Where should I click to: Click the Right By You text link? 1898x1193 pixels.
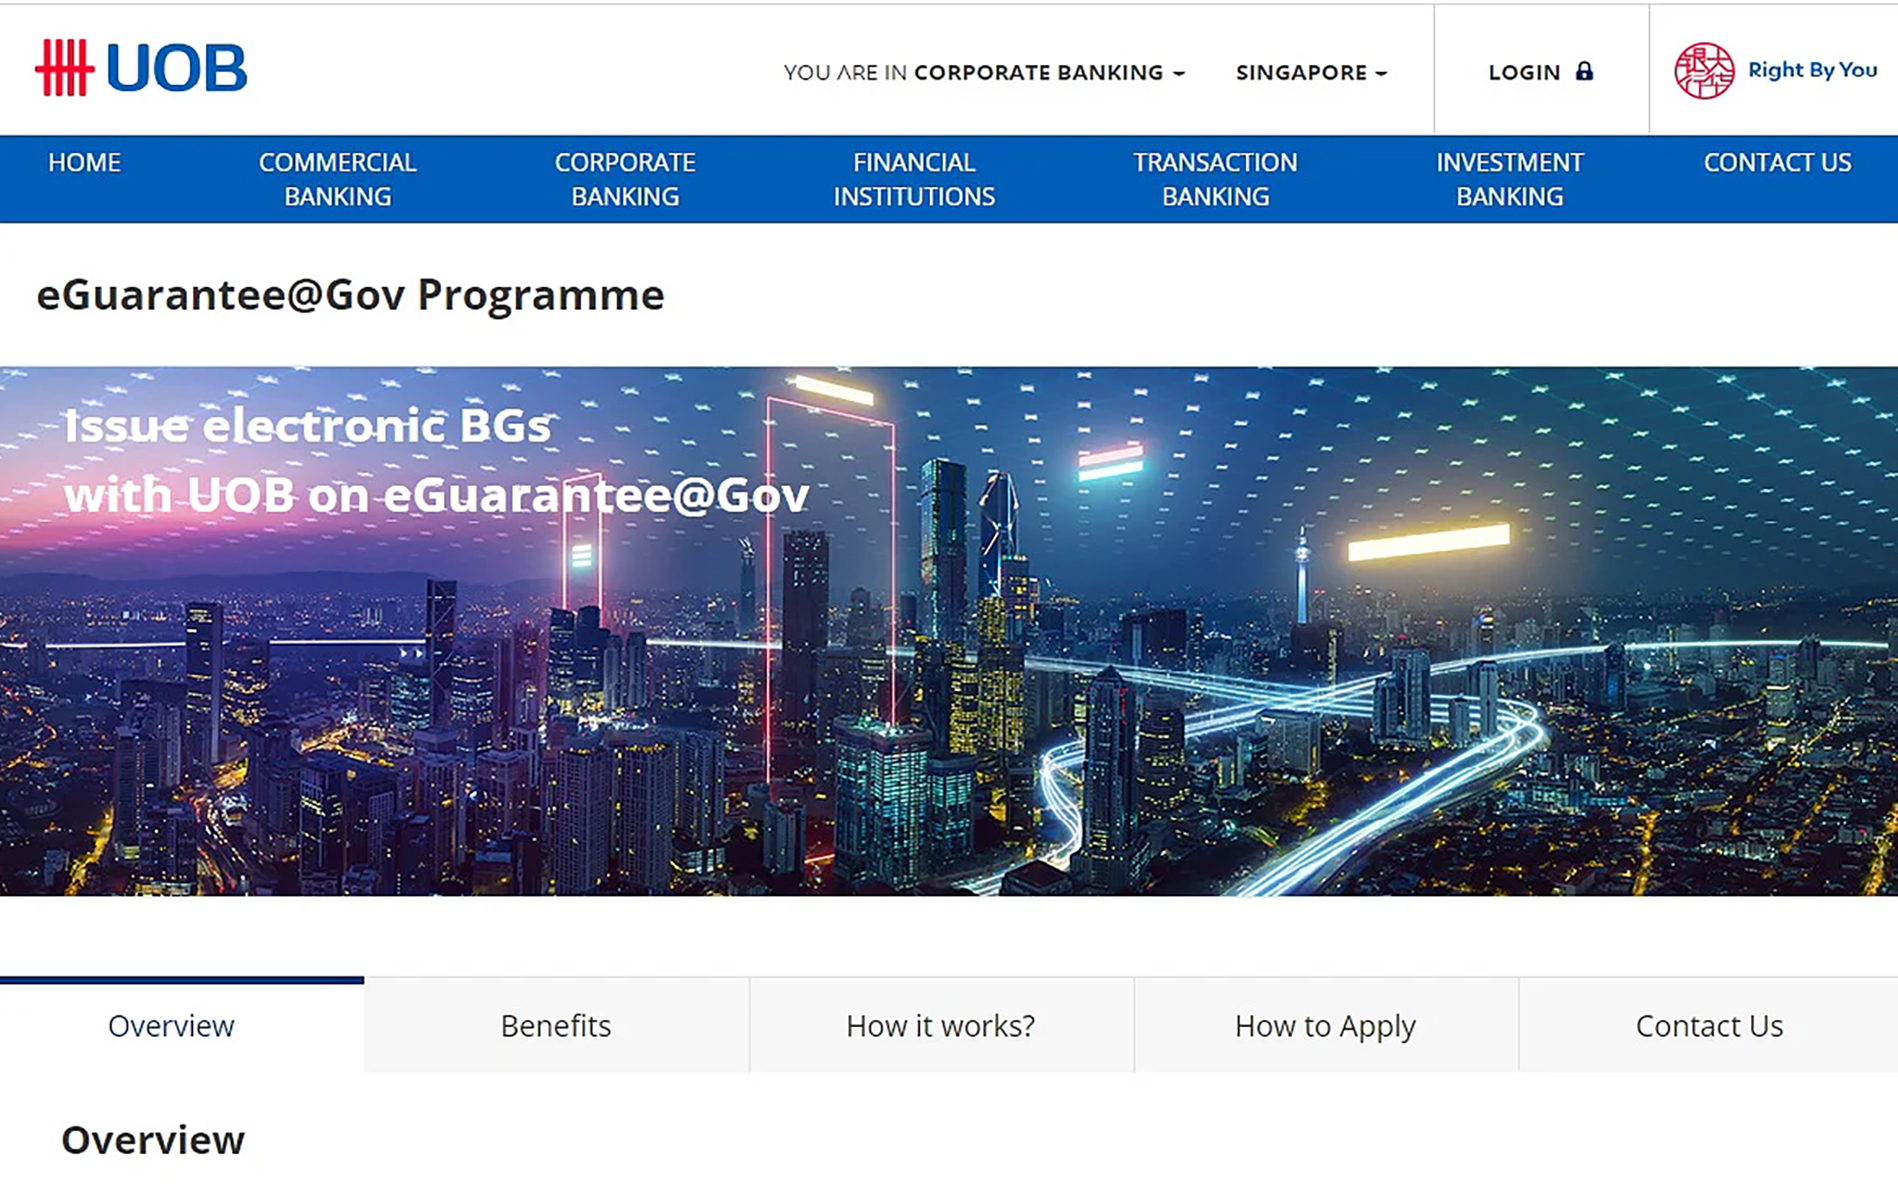(1812, 70)
